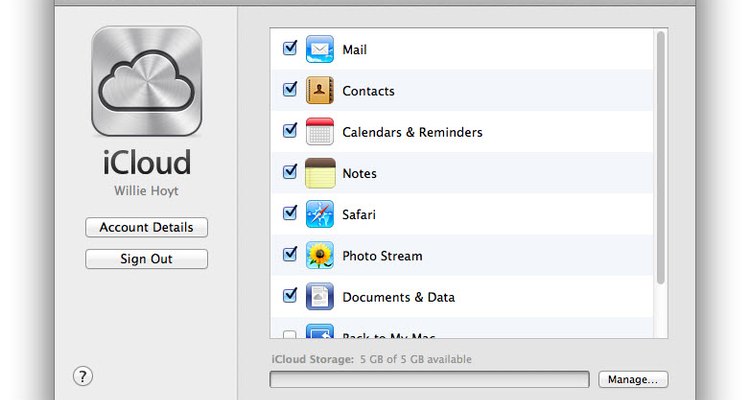
Task: Click the yellow Notes icon
Action: (x=320, y=173)
